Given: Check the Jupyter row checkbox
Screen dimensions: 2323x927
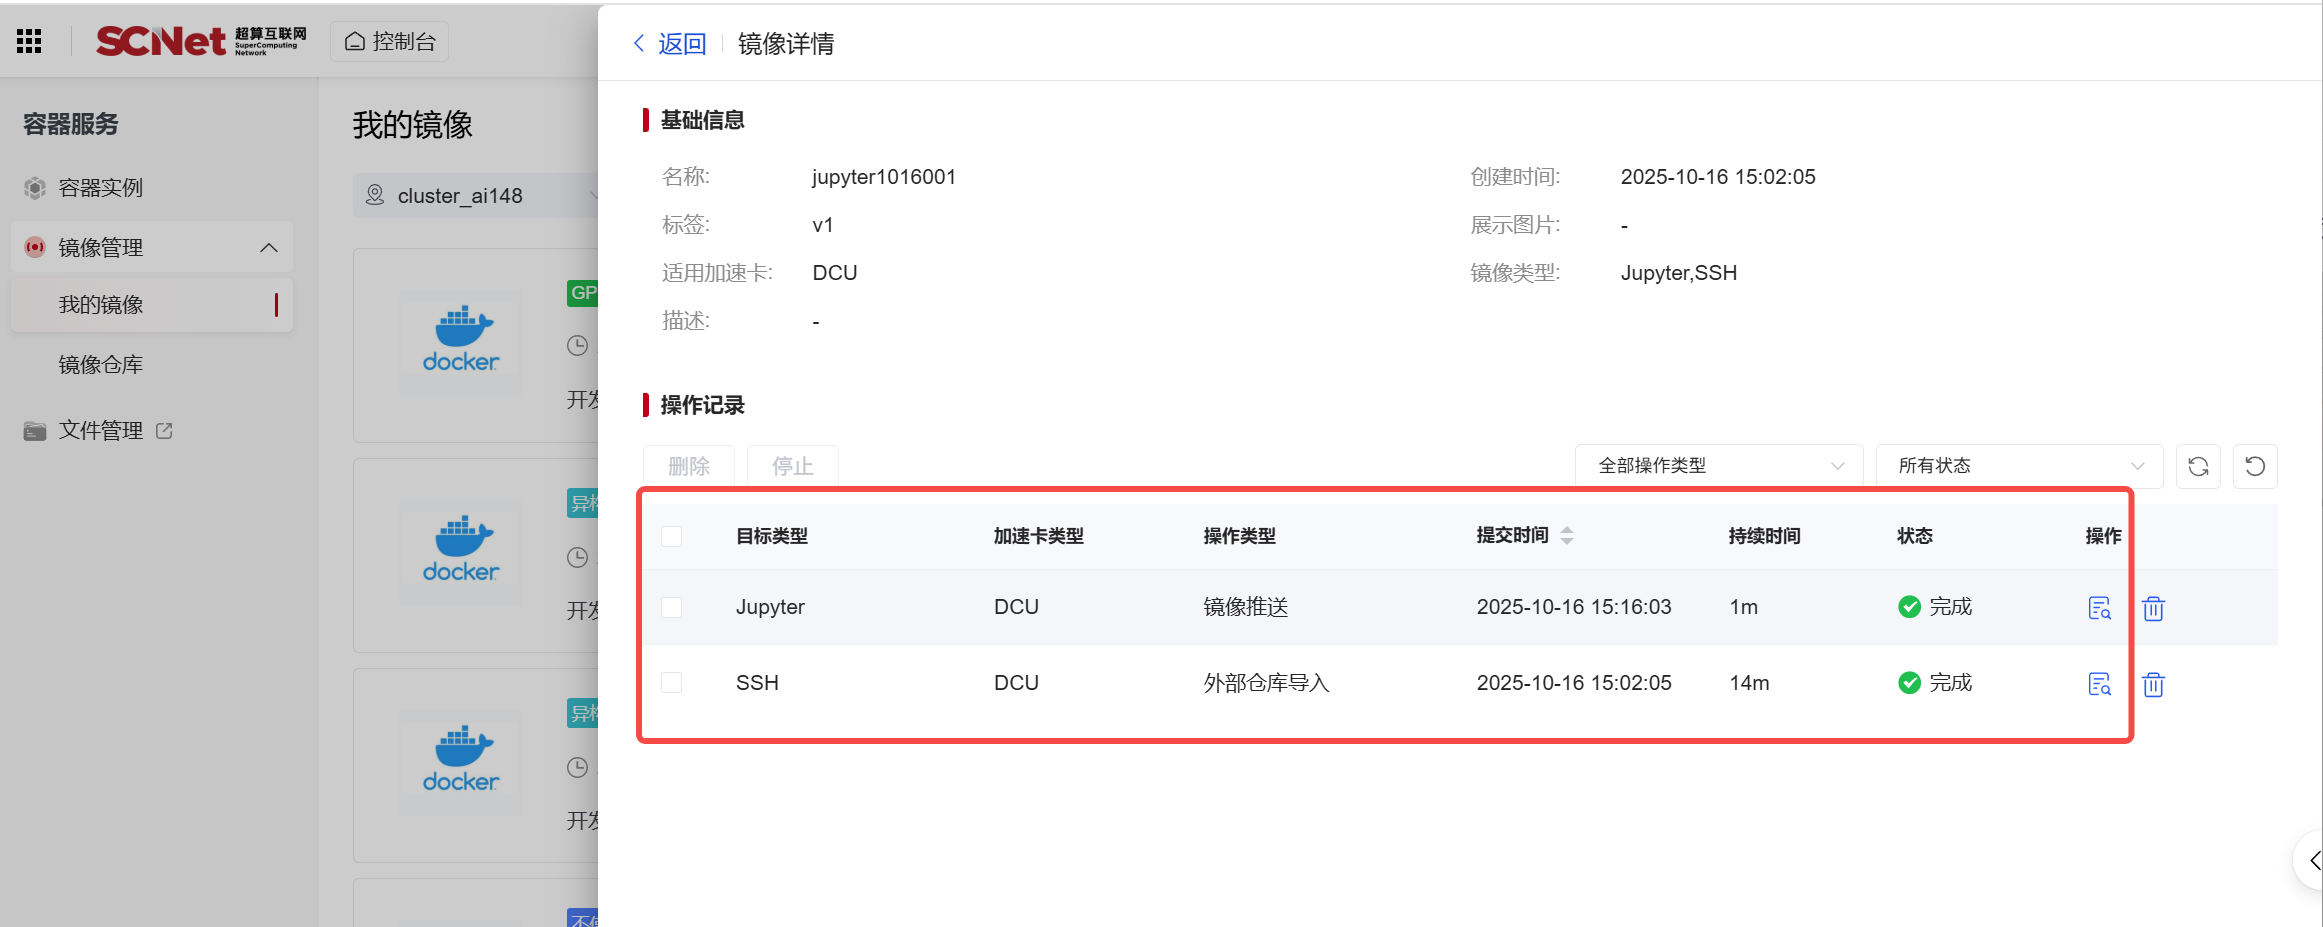Looking at the screenshot, I should point(672,608).
